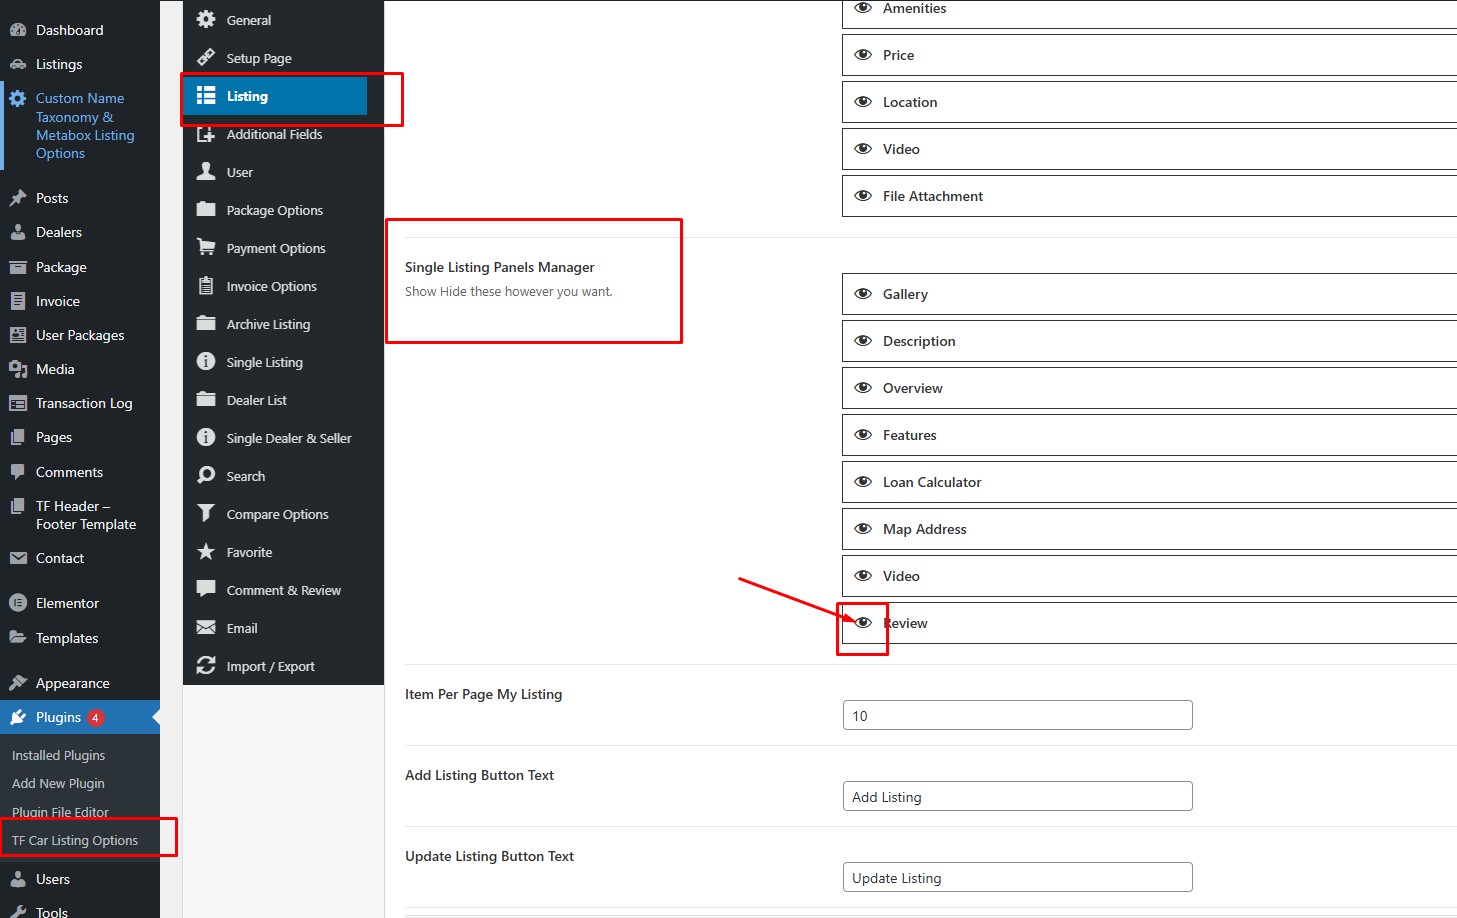Click the Custom Name Taxonomy gear icon
Screen dimensions: 1457x918
(x=18, y=98)
